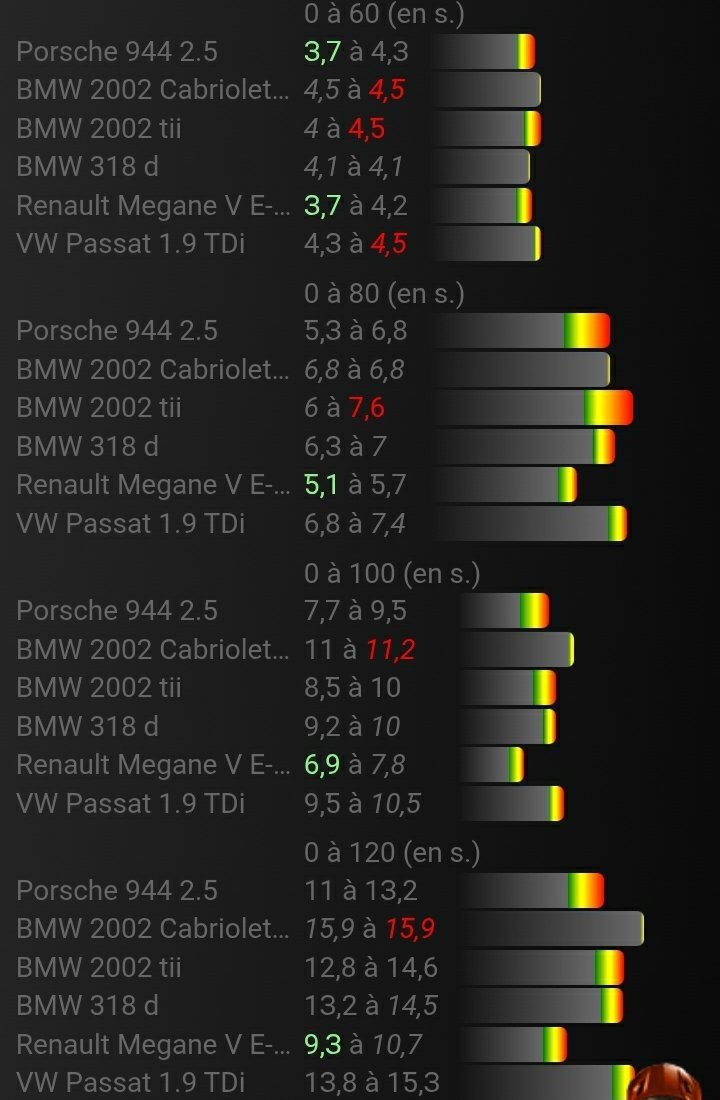This screenshot has width=720, height=1100.
Task: Choose Porsche 944 2.5 under 0 à 80
Action: 116,330
